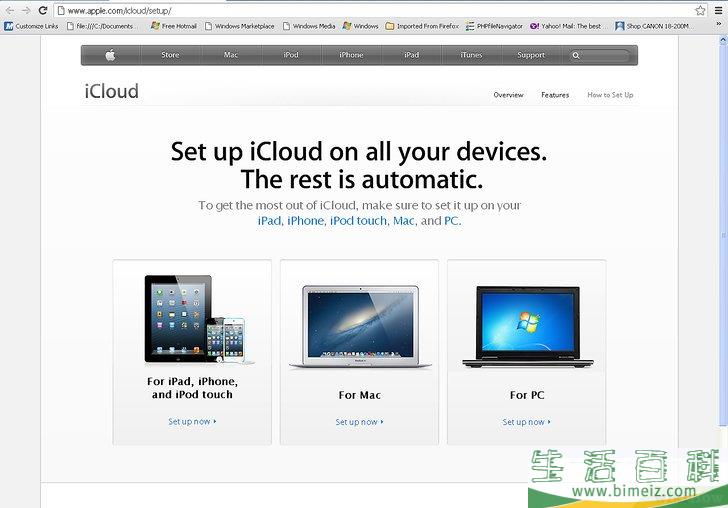Open the Store tab in Apple nav
This screenshot has width=728, height=508.
pos(170,55)
